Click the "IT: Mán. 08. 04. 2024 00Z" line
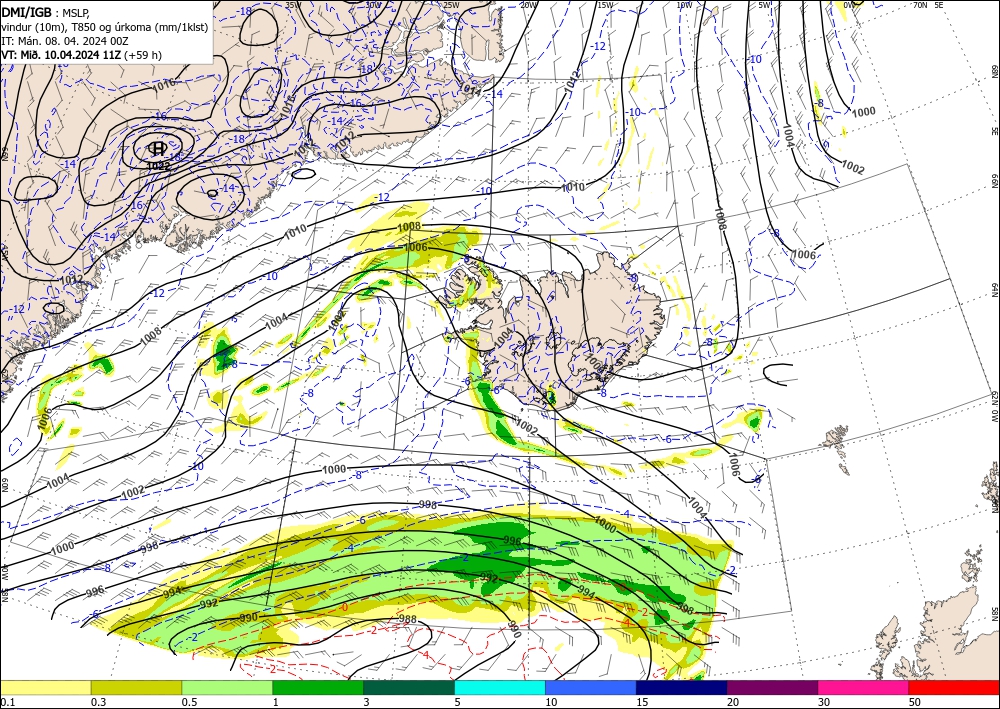The image size is (1000, 709). pos(64,40)
